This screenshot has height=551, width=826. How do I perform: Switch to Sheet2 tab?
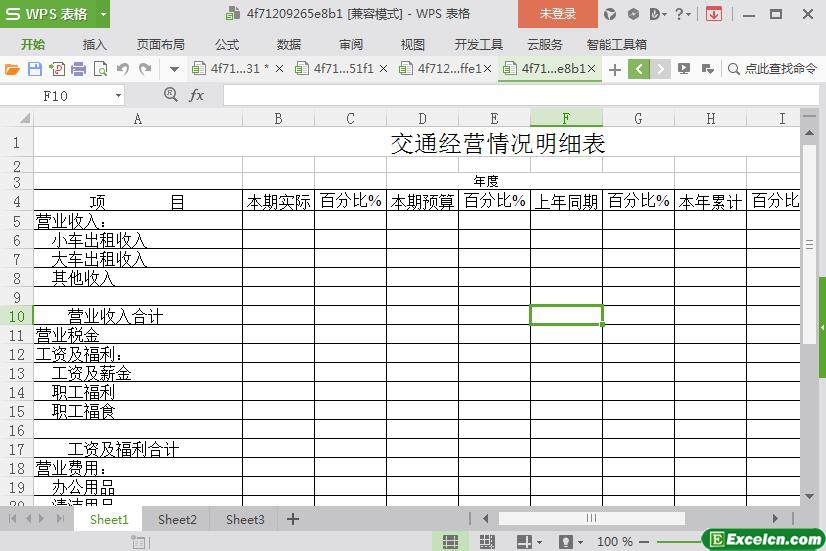coord(177,520)
